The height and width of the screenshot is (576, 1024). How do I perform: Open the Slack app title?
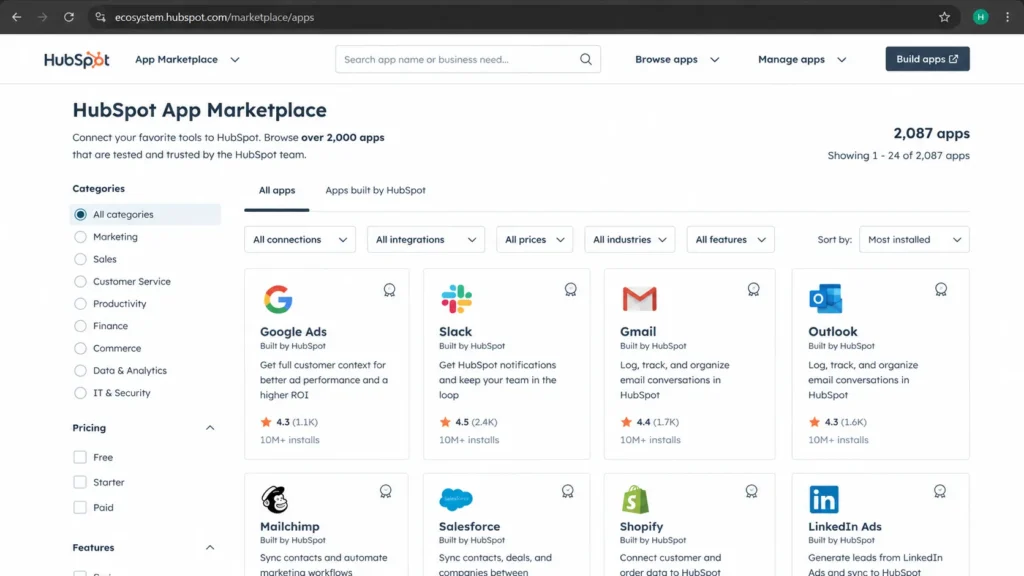point(455,332)
